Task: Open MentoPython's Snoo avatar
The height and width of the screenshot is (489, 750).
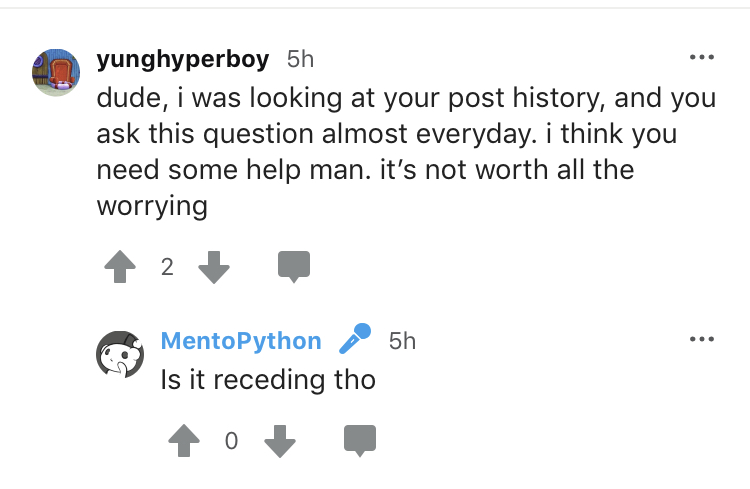Action: tap(119, 355)
